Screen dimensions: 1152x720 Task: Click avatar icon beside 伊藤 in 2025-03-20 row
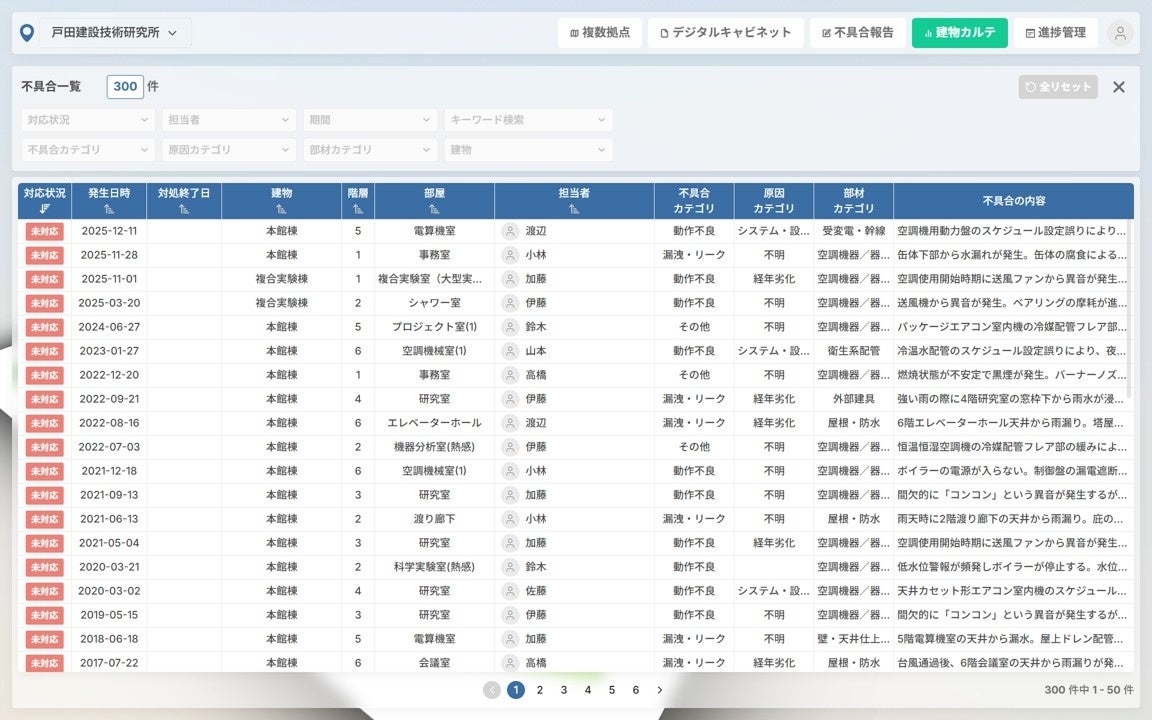(x=510, y=303)
